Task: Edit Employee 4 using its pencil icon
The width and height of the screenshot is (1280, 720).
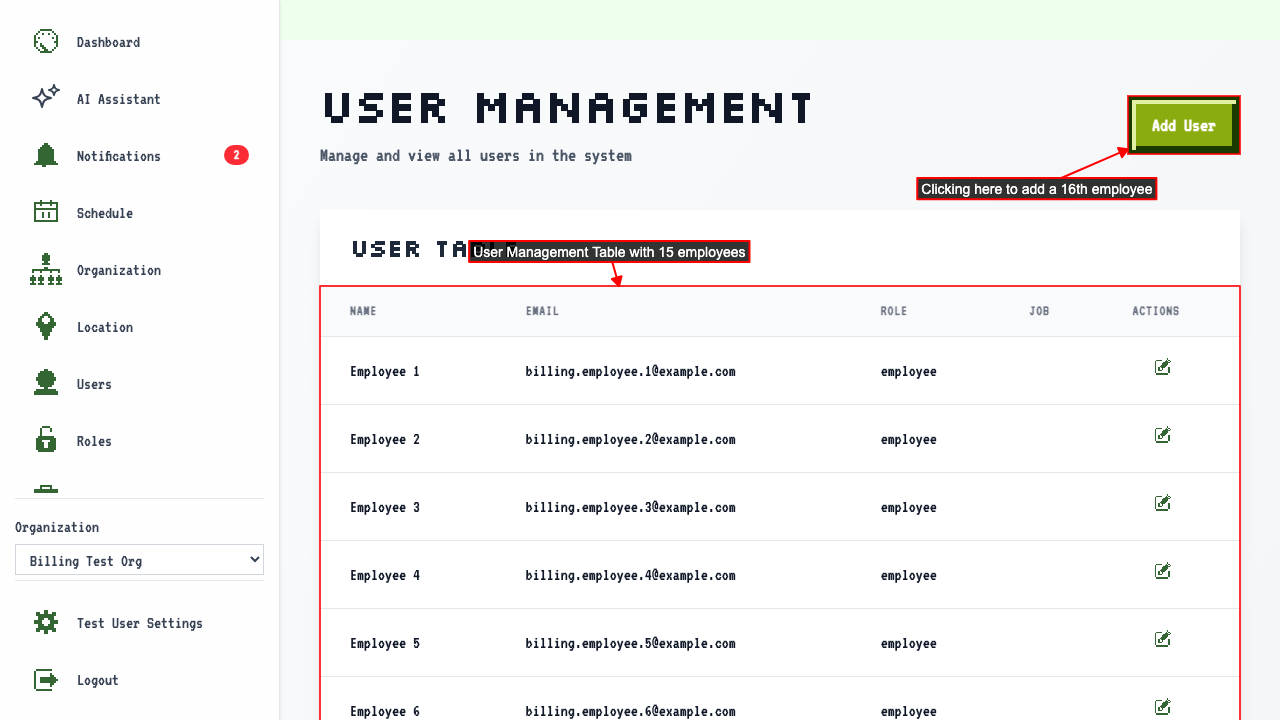Action: click(1162, 572)
